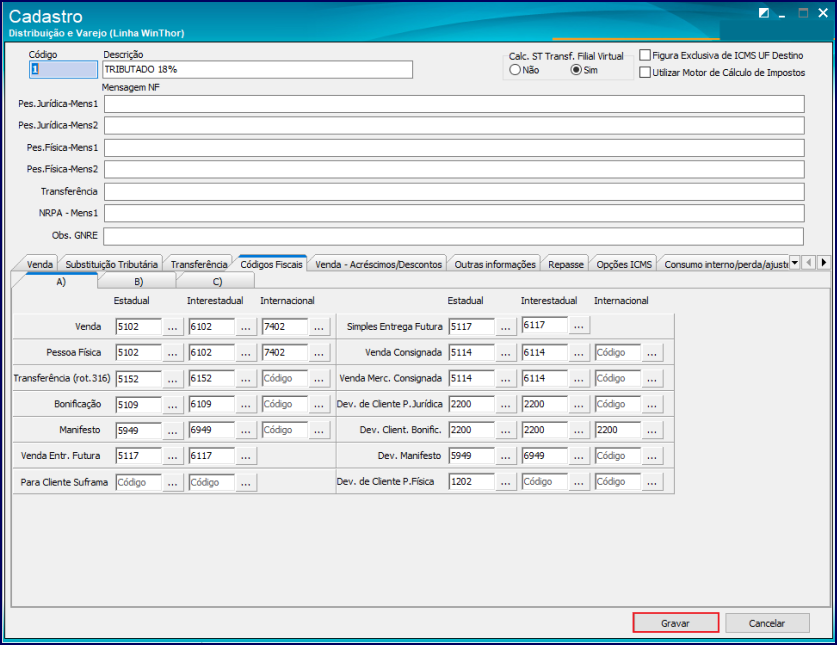Open the Venda - Acréscimos/Descontos tab
Viewport: 837px width, 645px height.
click(x=378, y=264)
